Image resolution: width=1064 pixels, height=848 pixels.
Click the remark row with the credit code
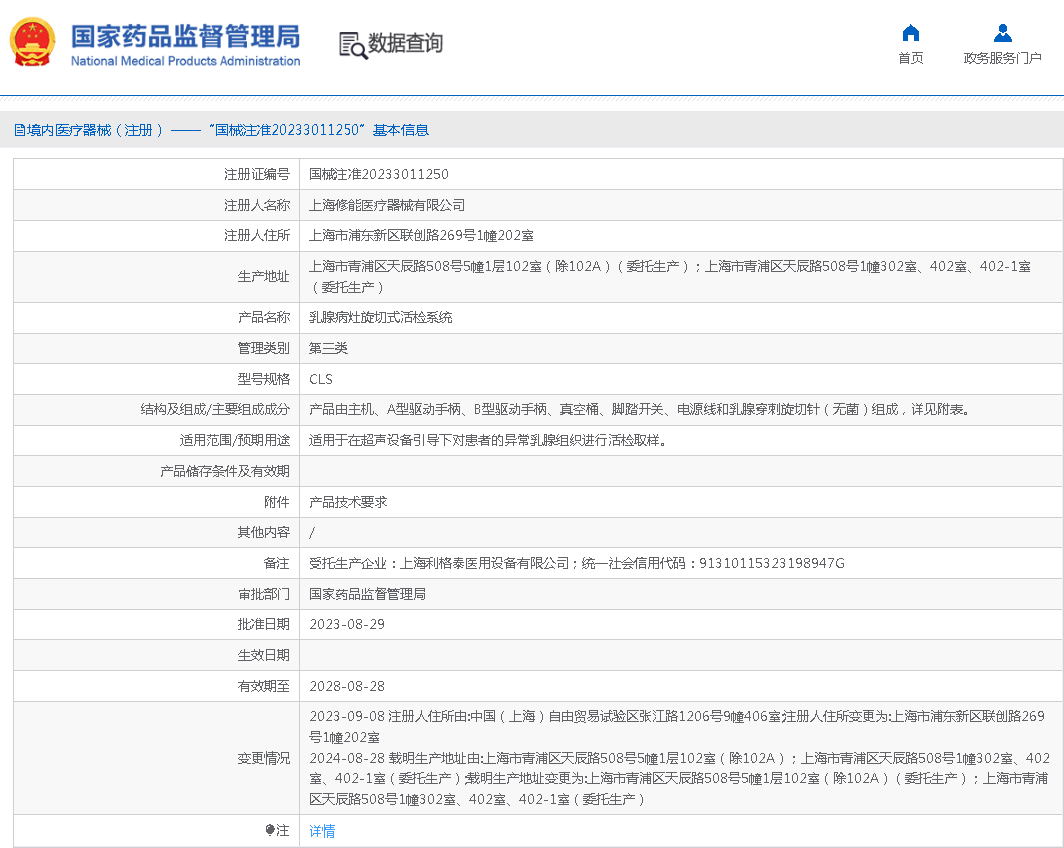[x=576, y=563]
